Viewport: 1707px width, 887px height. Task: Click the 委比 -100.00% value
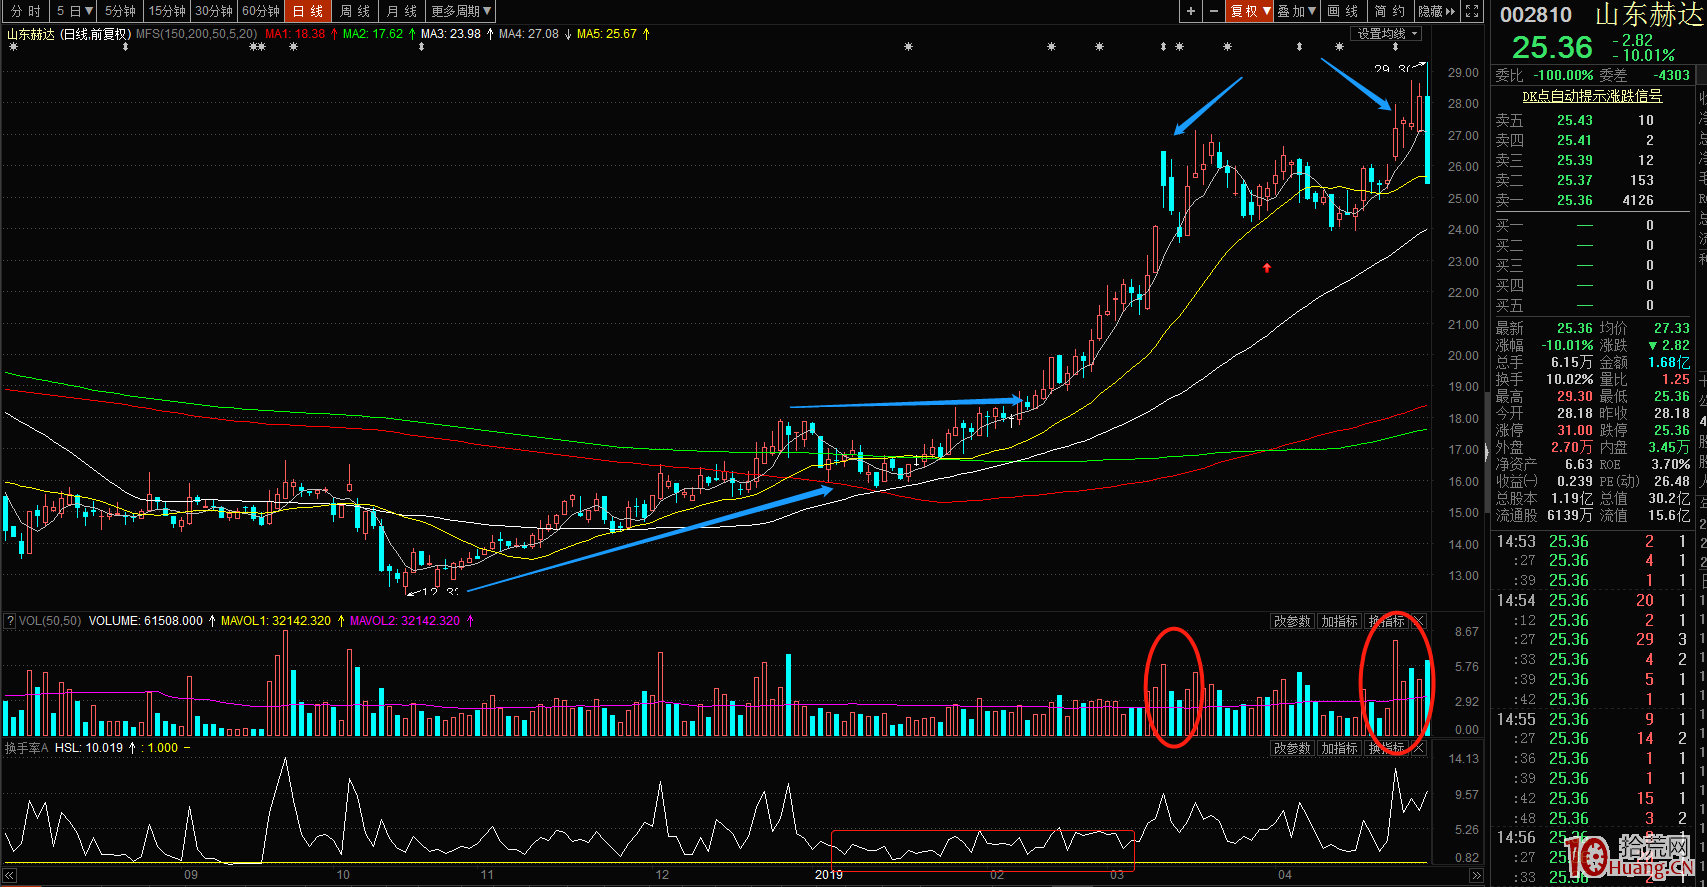coord(1565,75)
